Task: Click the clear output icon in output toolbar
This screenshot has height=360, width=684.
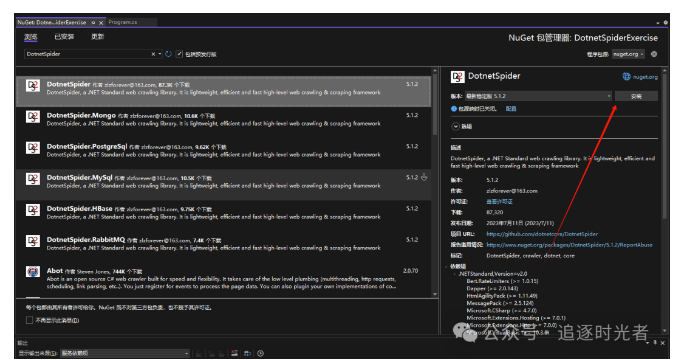Action: 234,353
